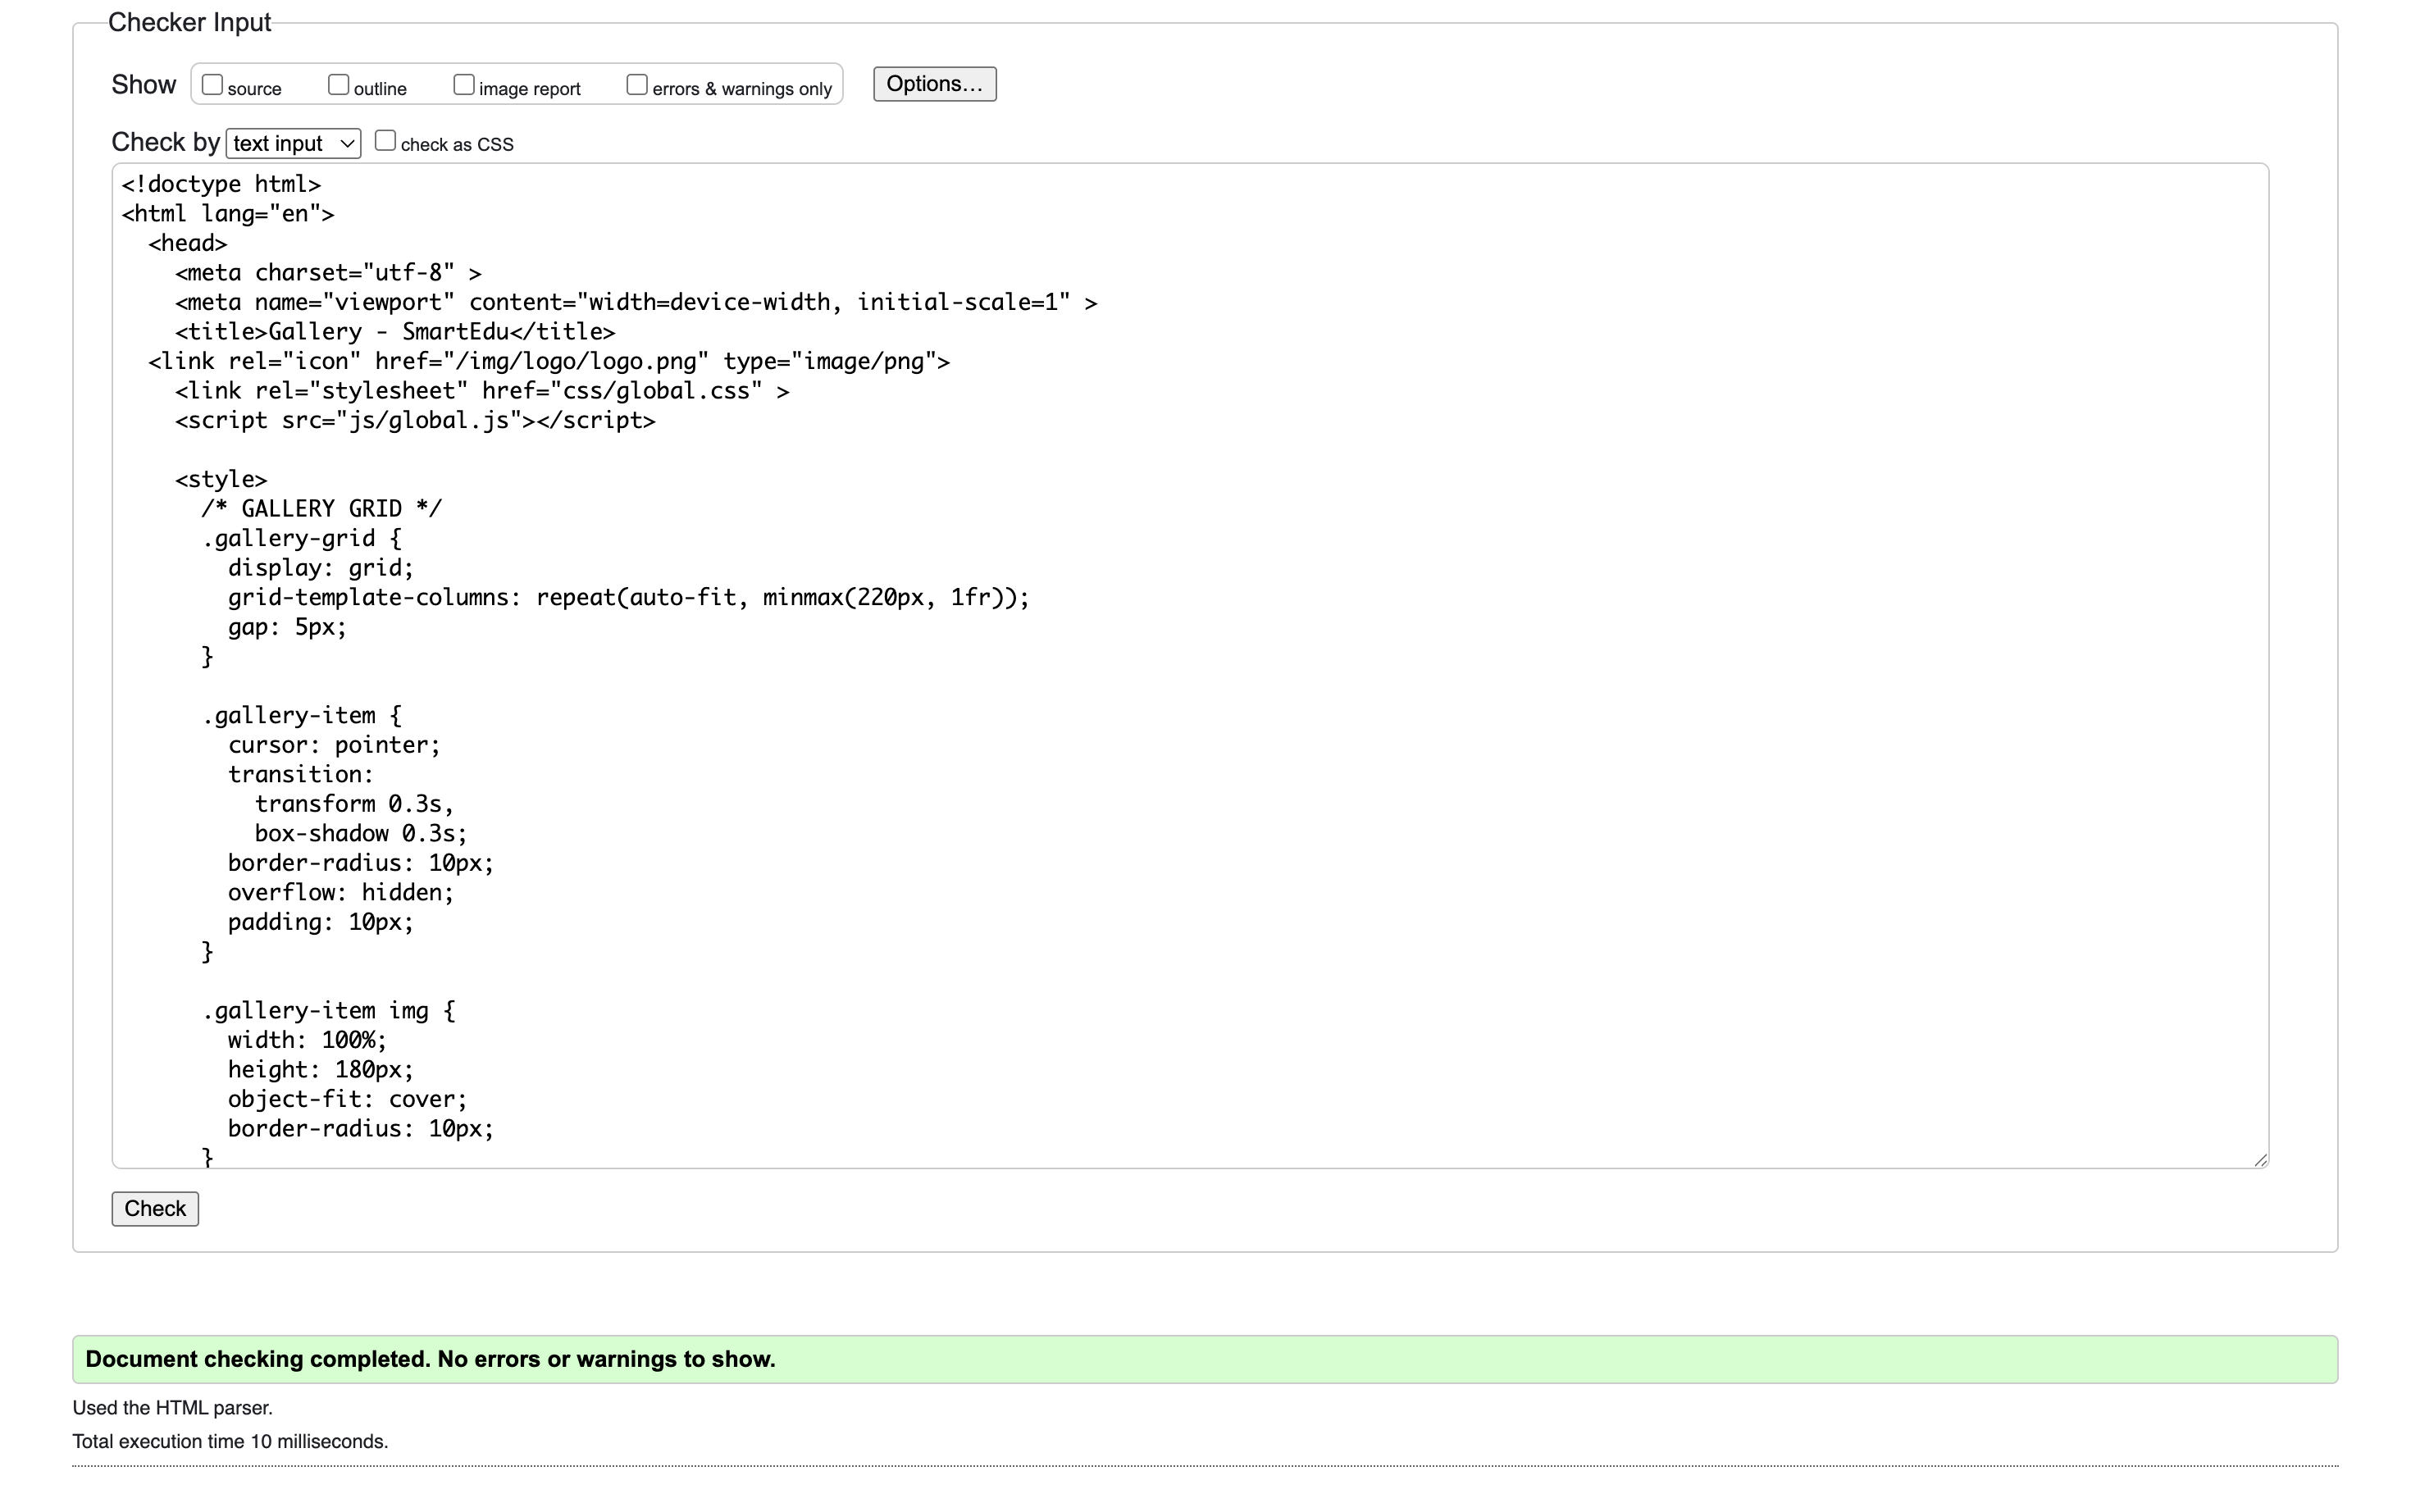
Task: Enable the source checkbox
Action: (212, 85)
